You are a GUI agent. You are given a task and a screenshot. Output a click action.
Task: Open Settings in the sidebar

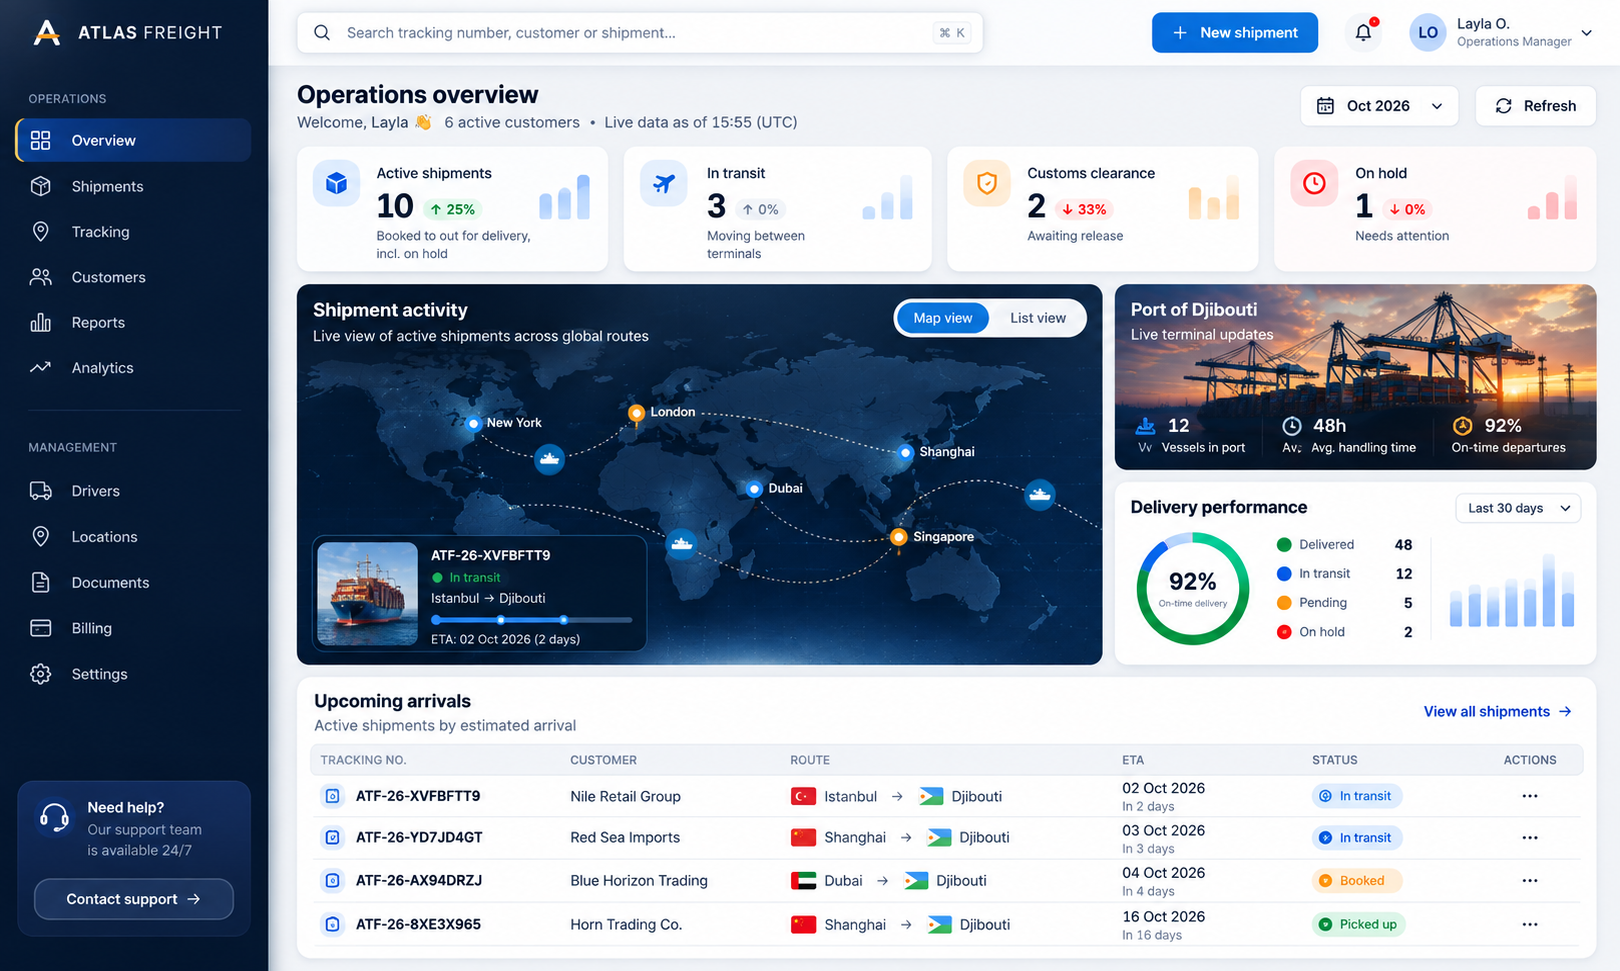click(x=133, y=674)
